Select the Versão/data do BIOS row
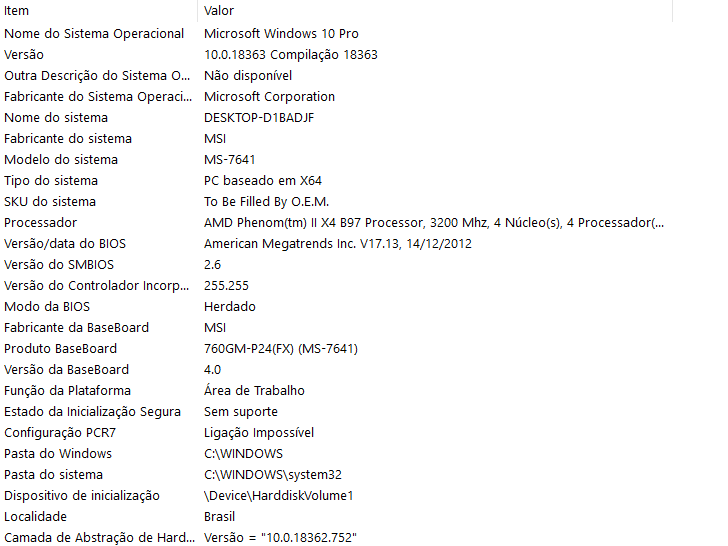 tap(336, 243)
